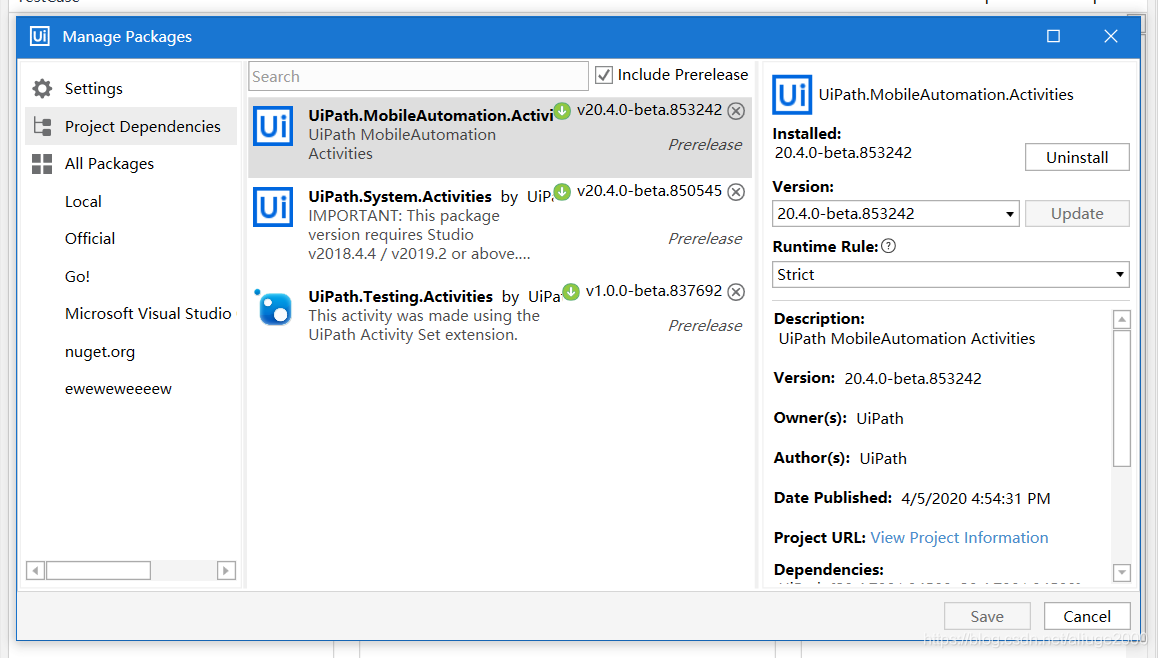Viewport: 1158px width, 658px height.
Task: Remove System.Activities package with its X icon
Action: click(x=736, y=192)
